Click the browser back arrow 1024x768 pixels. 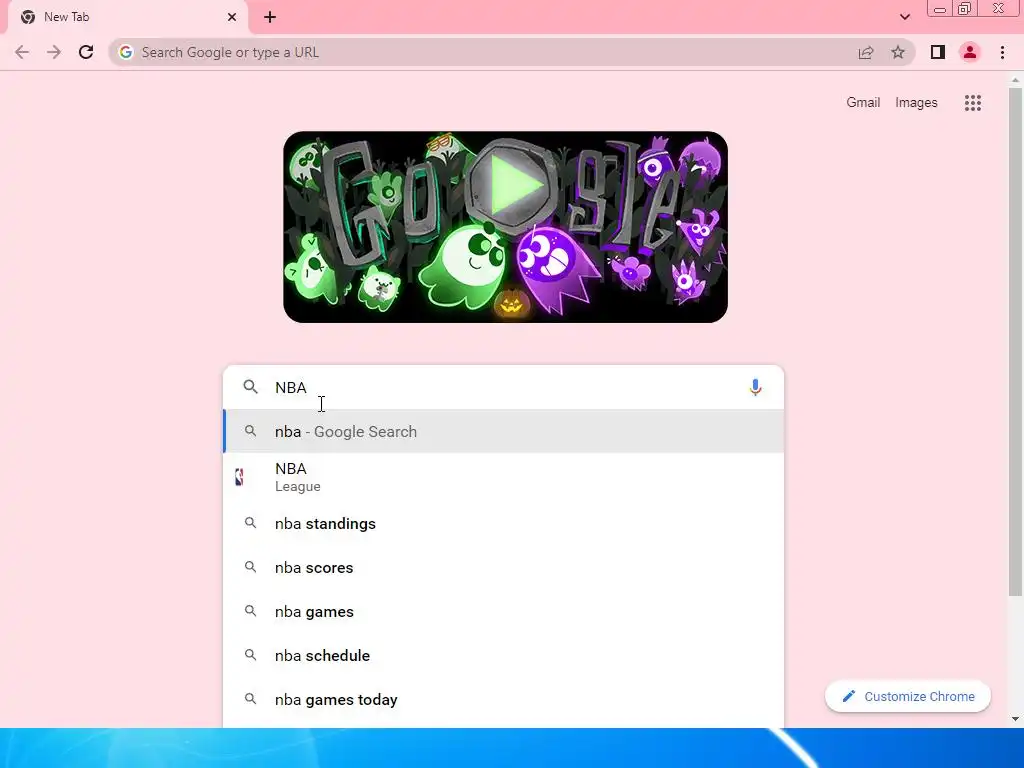tap(22, 52)
